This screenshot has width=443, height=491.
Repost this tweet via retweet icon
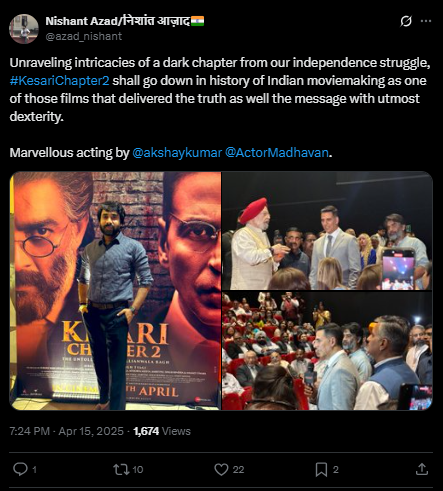[x=121, y=469]
